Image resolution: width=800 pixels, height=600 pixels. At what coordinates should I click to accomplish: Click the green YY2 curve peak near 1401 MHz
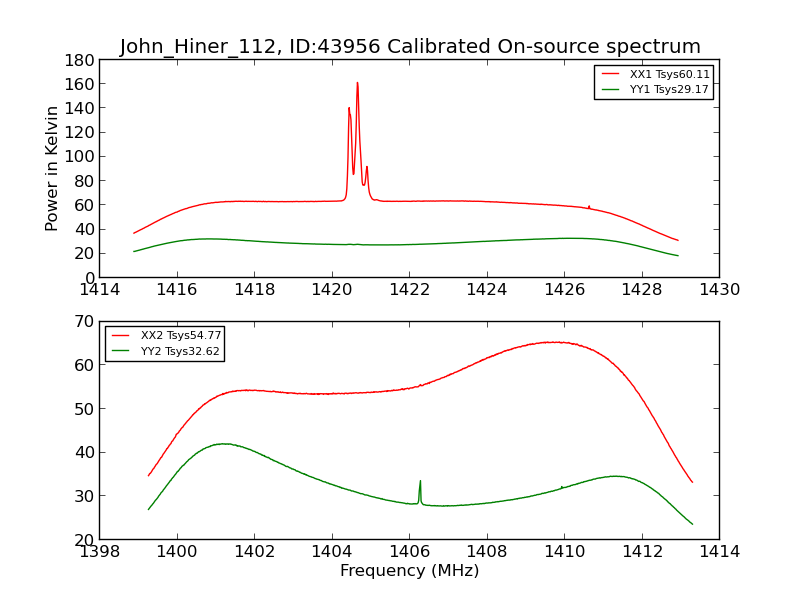224,444
